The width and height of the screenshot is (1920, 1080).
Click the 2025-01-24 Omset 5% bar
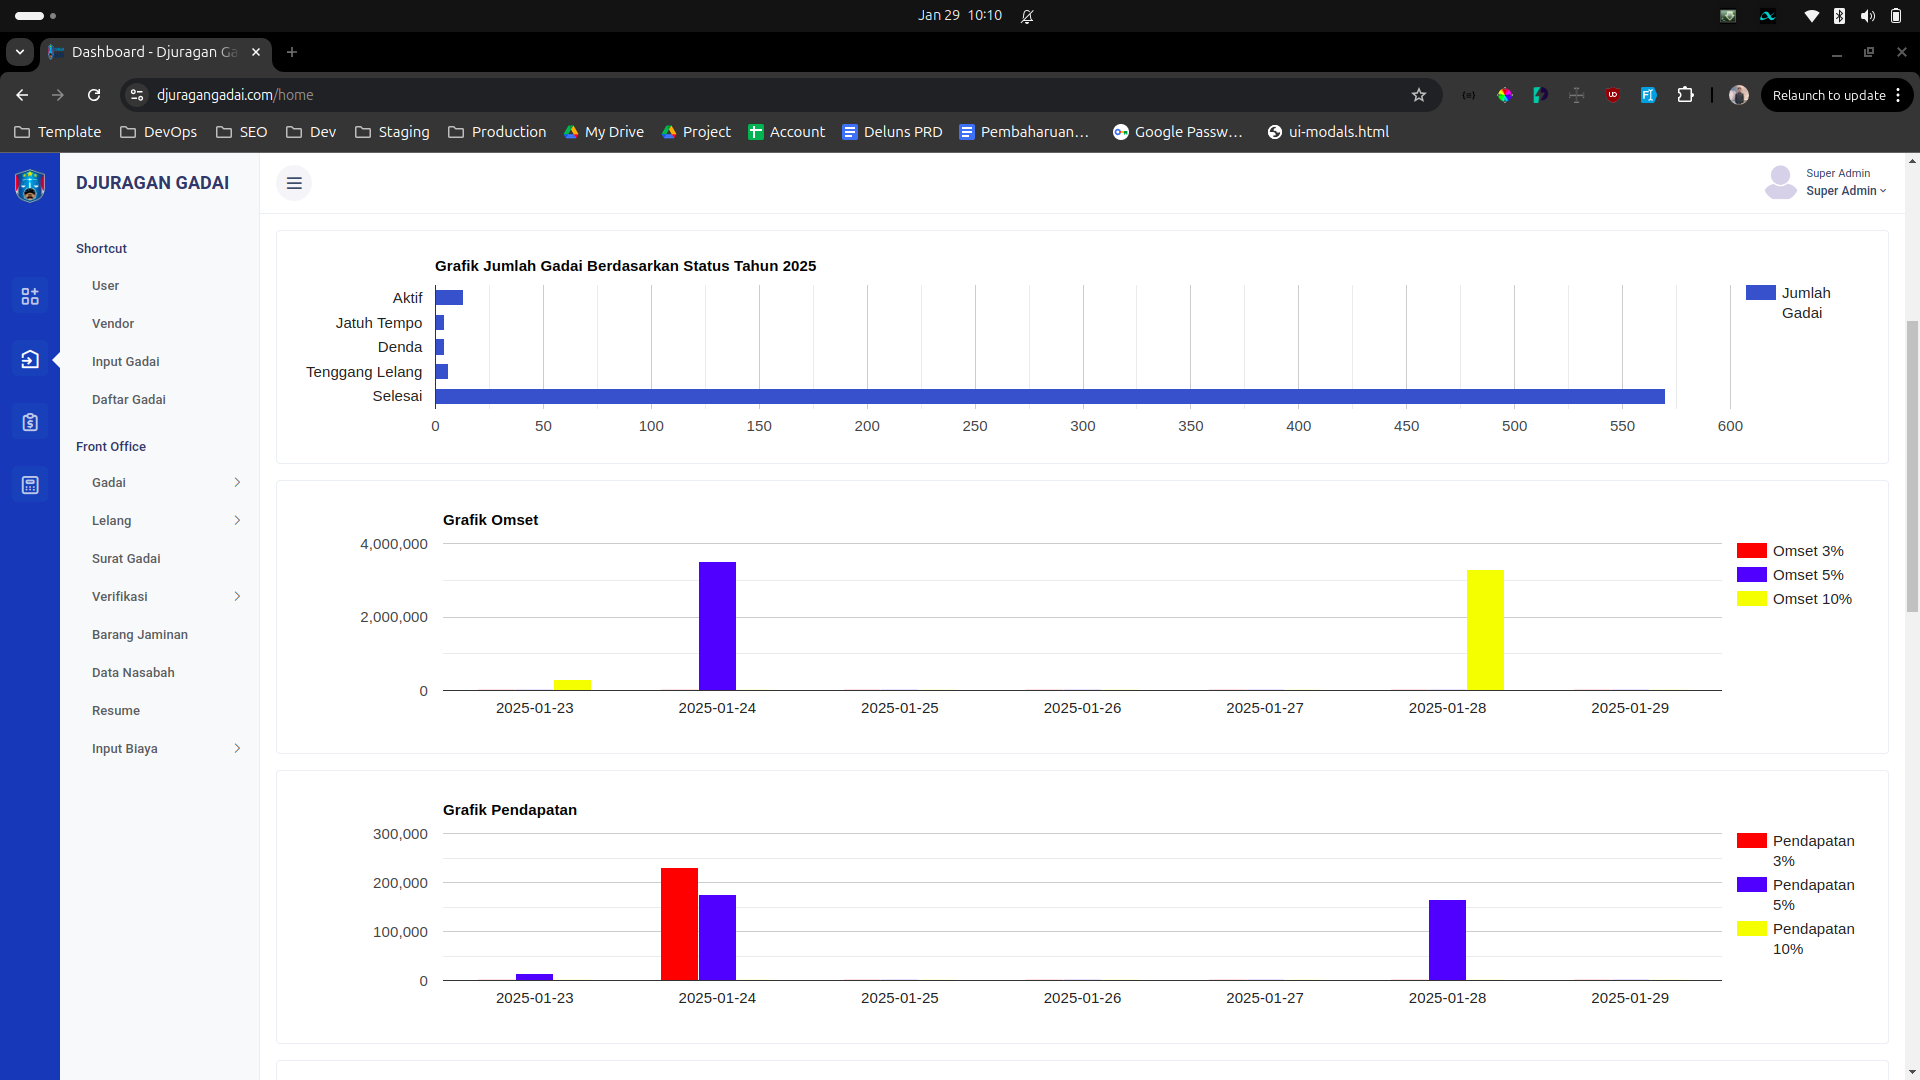click(717, 626)
